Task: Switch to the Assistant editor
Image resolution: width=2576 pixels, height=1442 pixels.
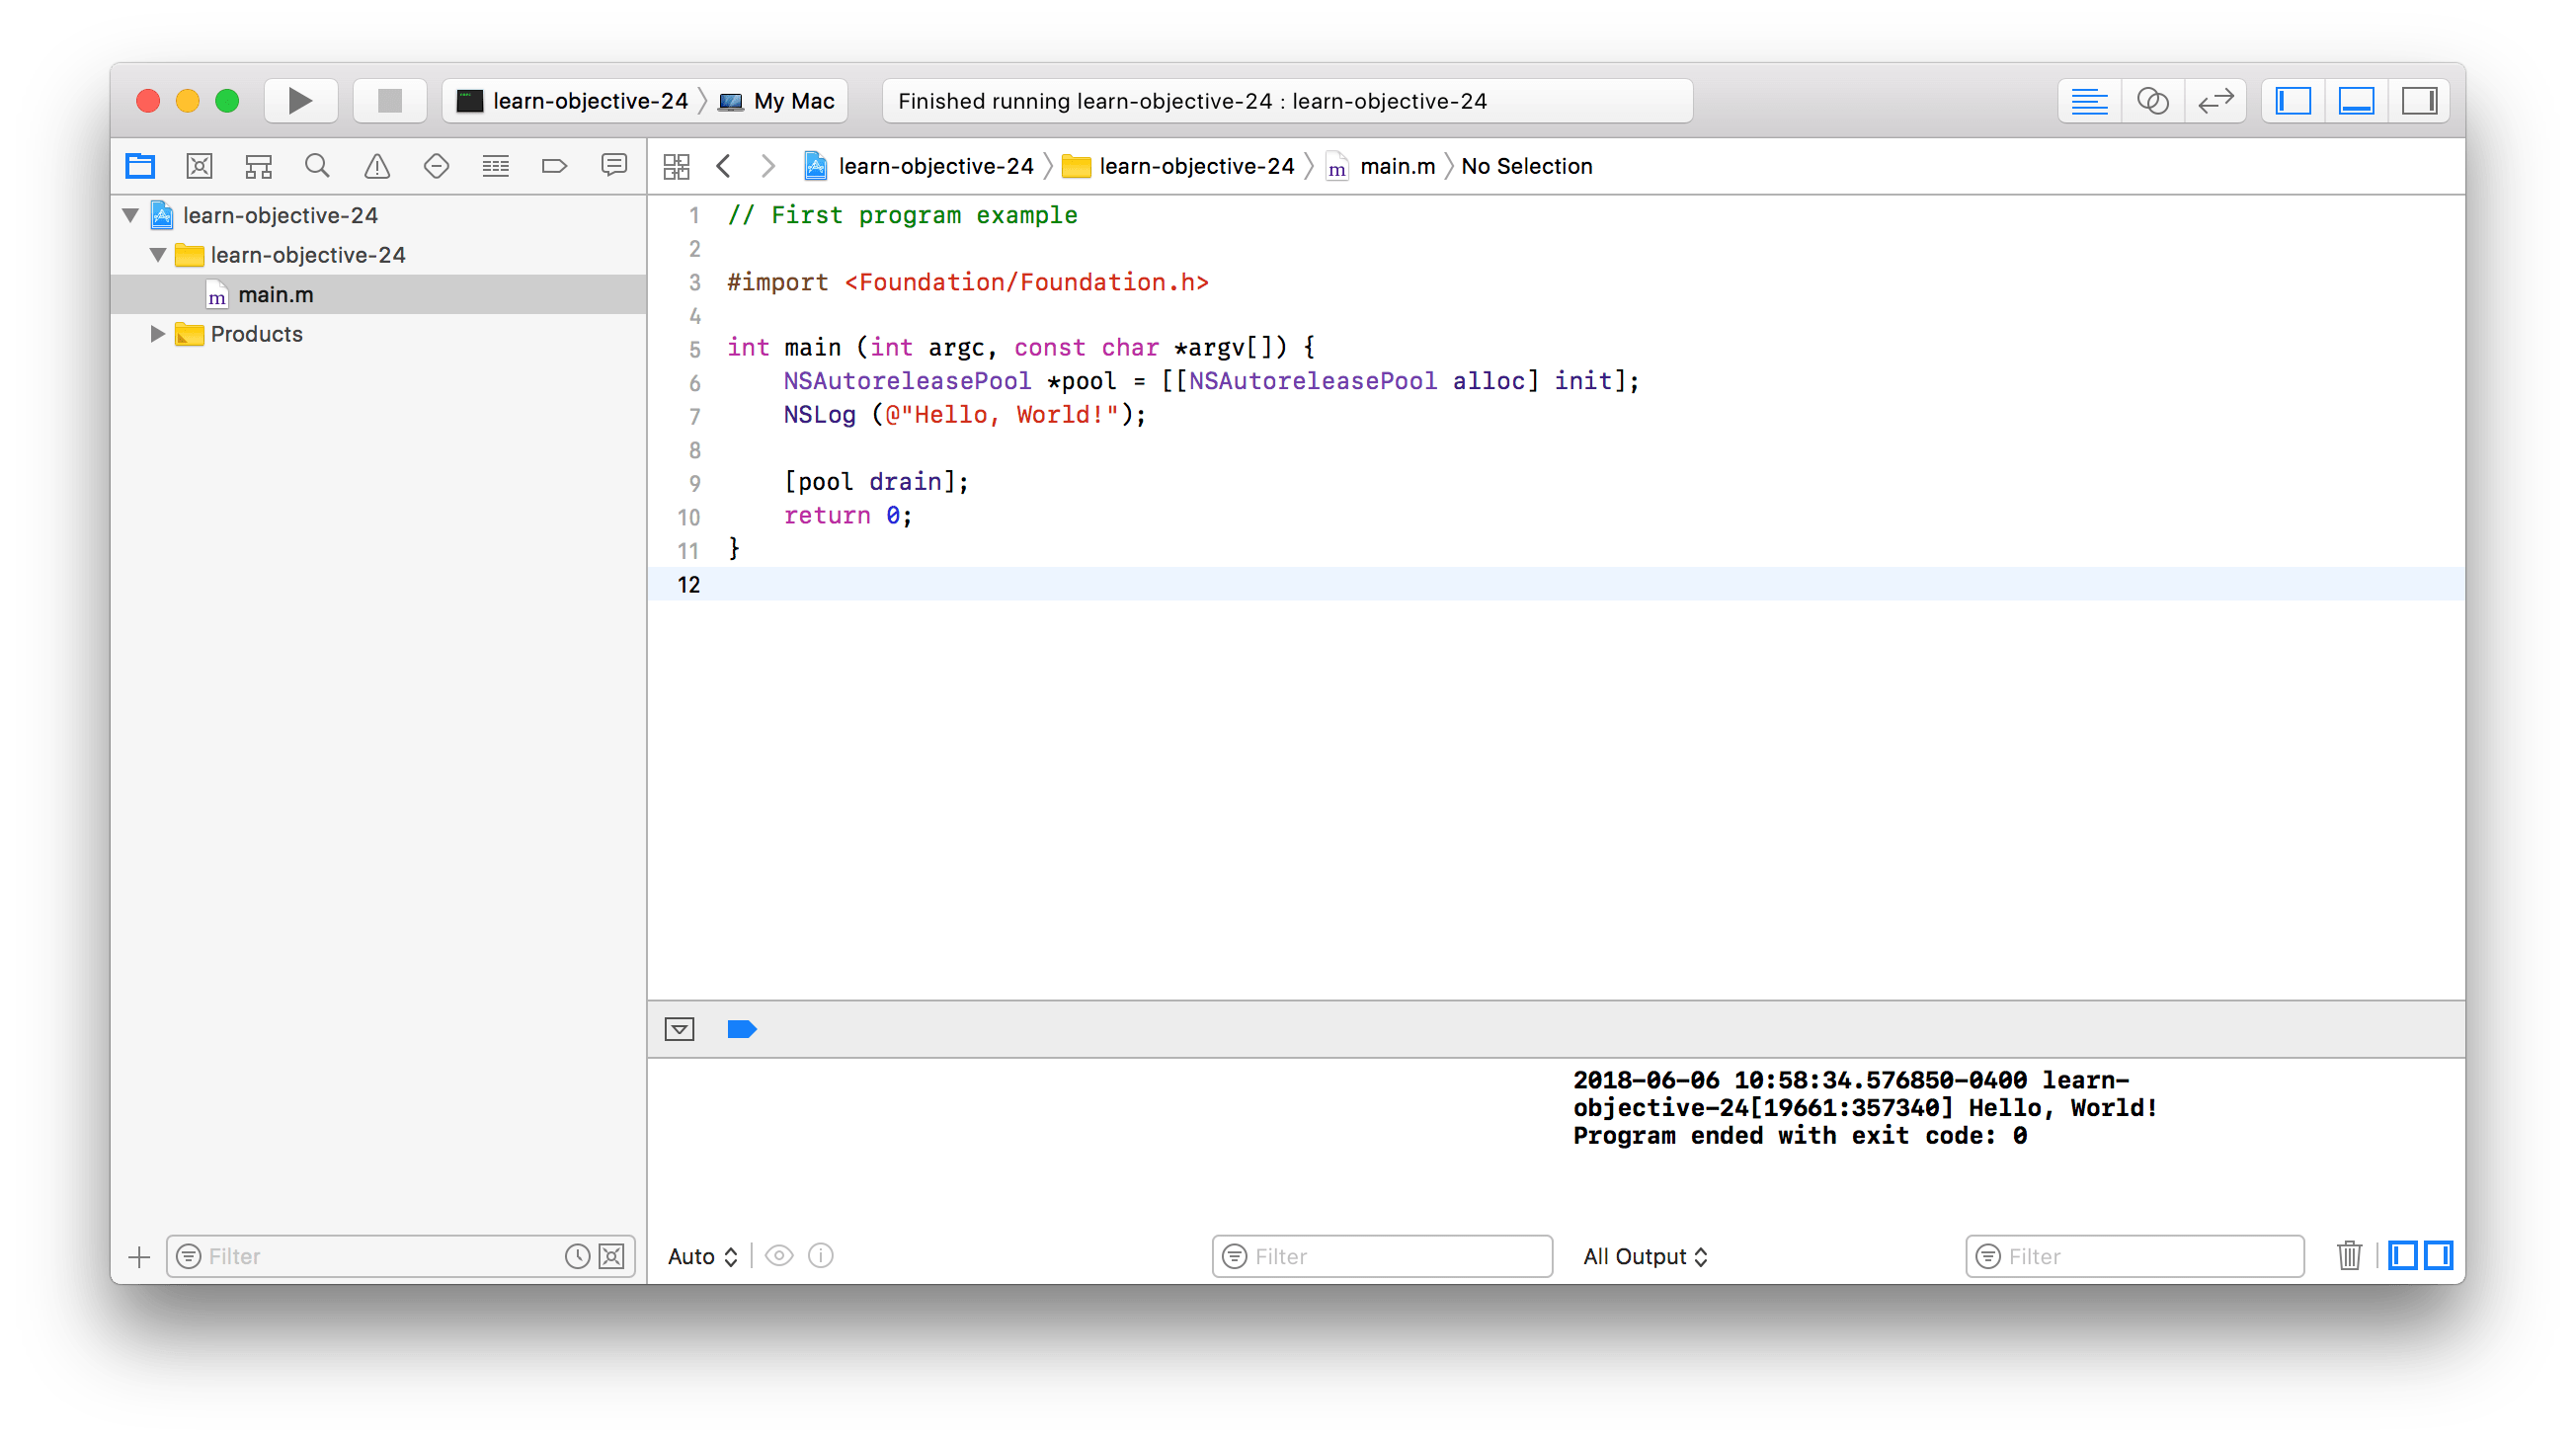Action: pyautogui.click(x=2154, y=100)
